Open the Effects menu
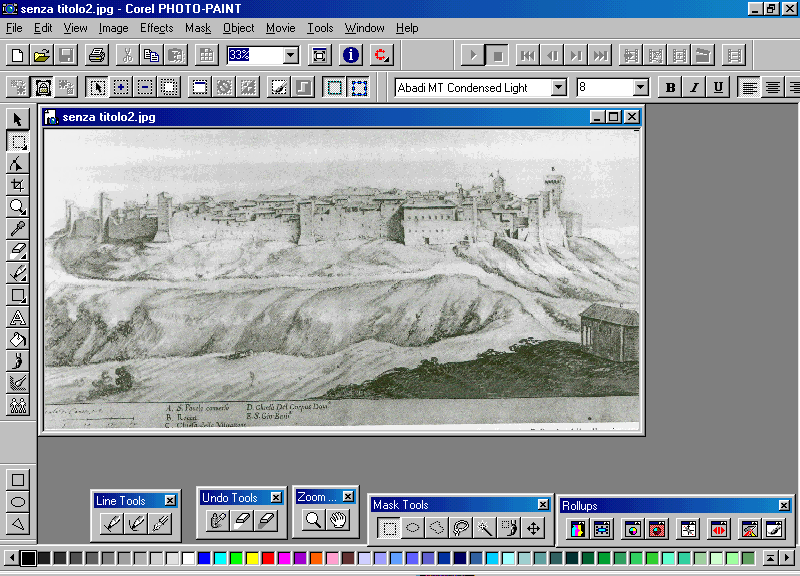 point(156,28)
